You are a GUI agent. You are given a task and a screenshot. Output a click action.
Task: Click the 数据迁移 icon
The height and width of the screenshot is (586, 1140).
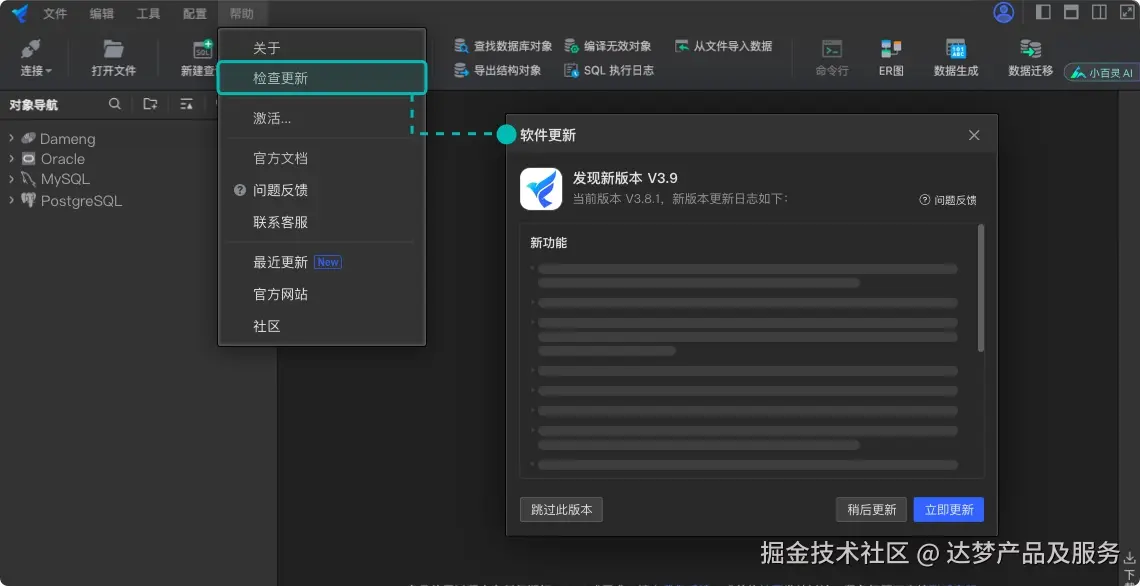click(1030, 49)
